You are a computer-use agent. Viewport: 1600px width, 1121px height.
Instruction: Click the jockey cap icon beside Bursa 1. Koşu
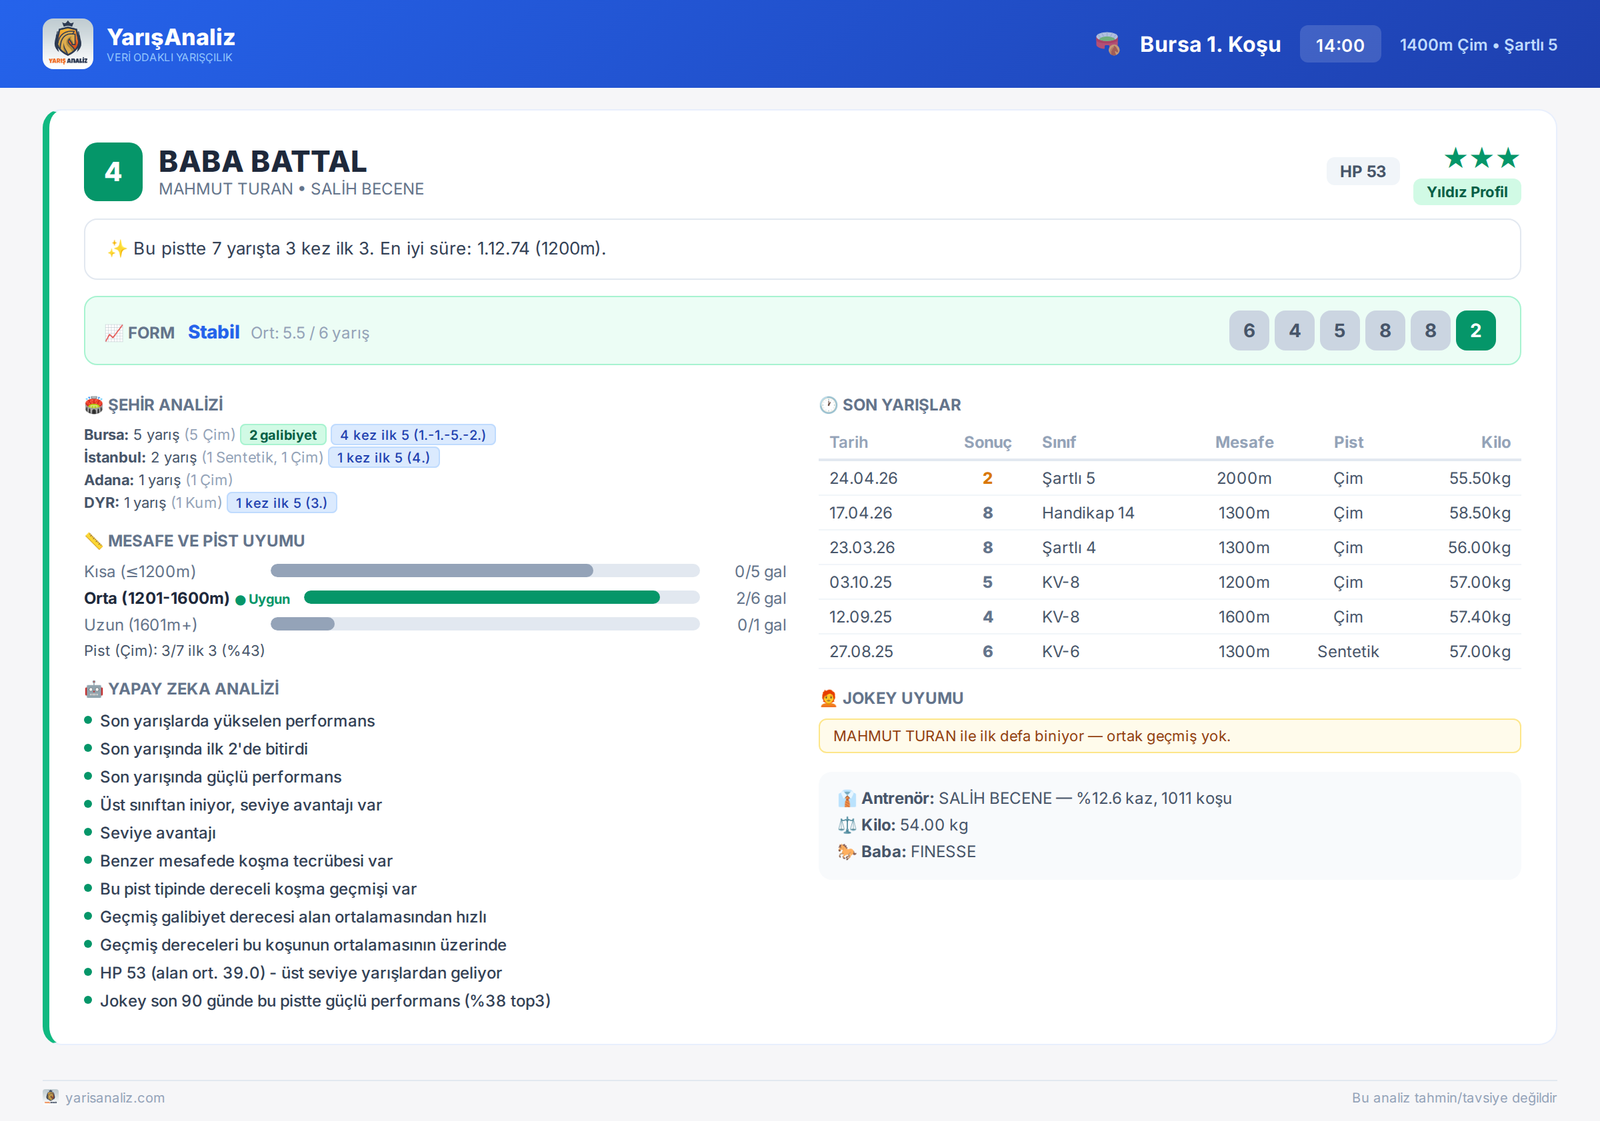click(1107, 44)
